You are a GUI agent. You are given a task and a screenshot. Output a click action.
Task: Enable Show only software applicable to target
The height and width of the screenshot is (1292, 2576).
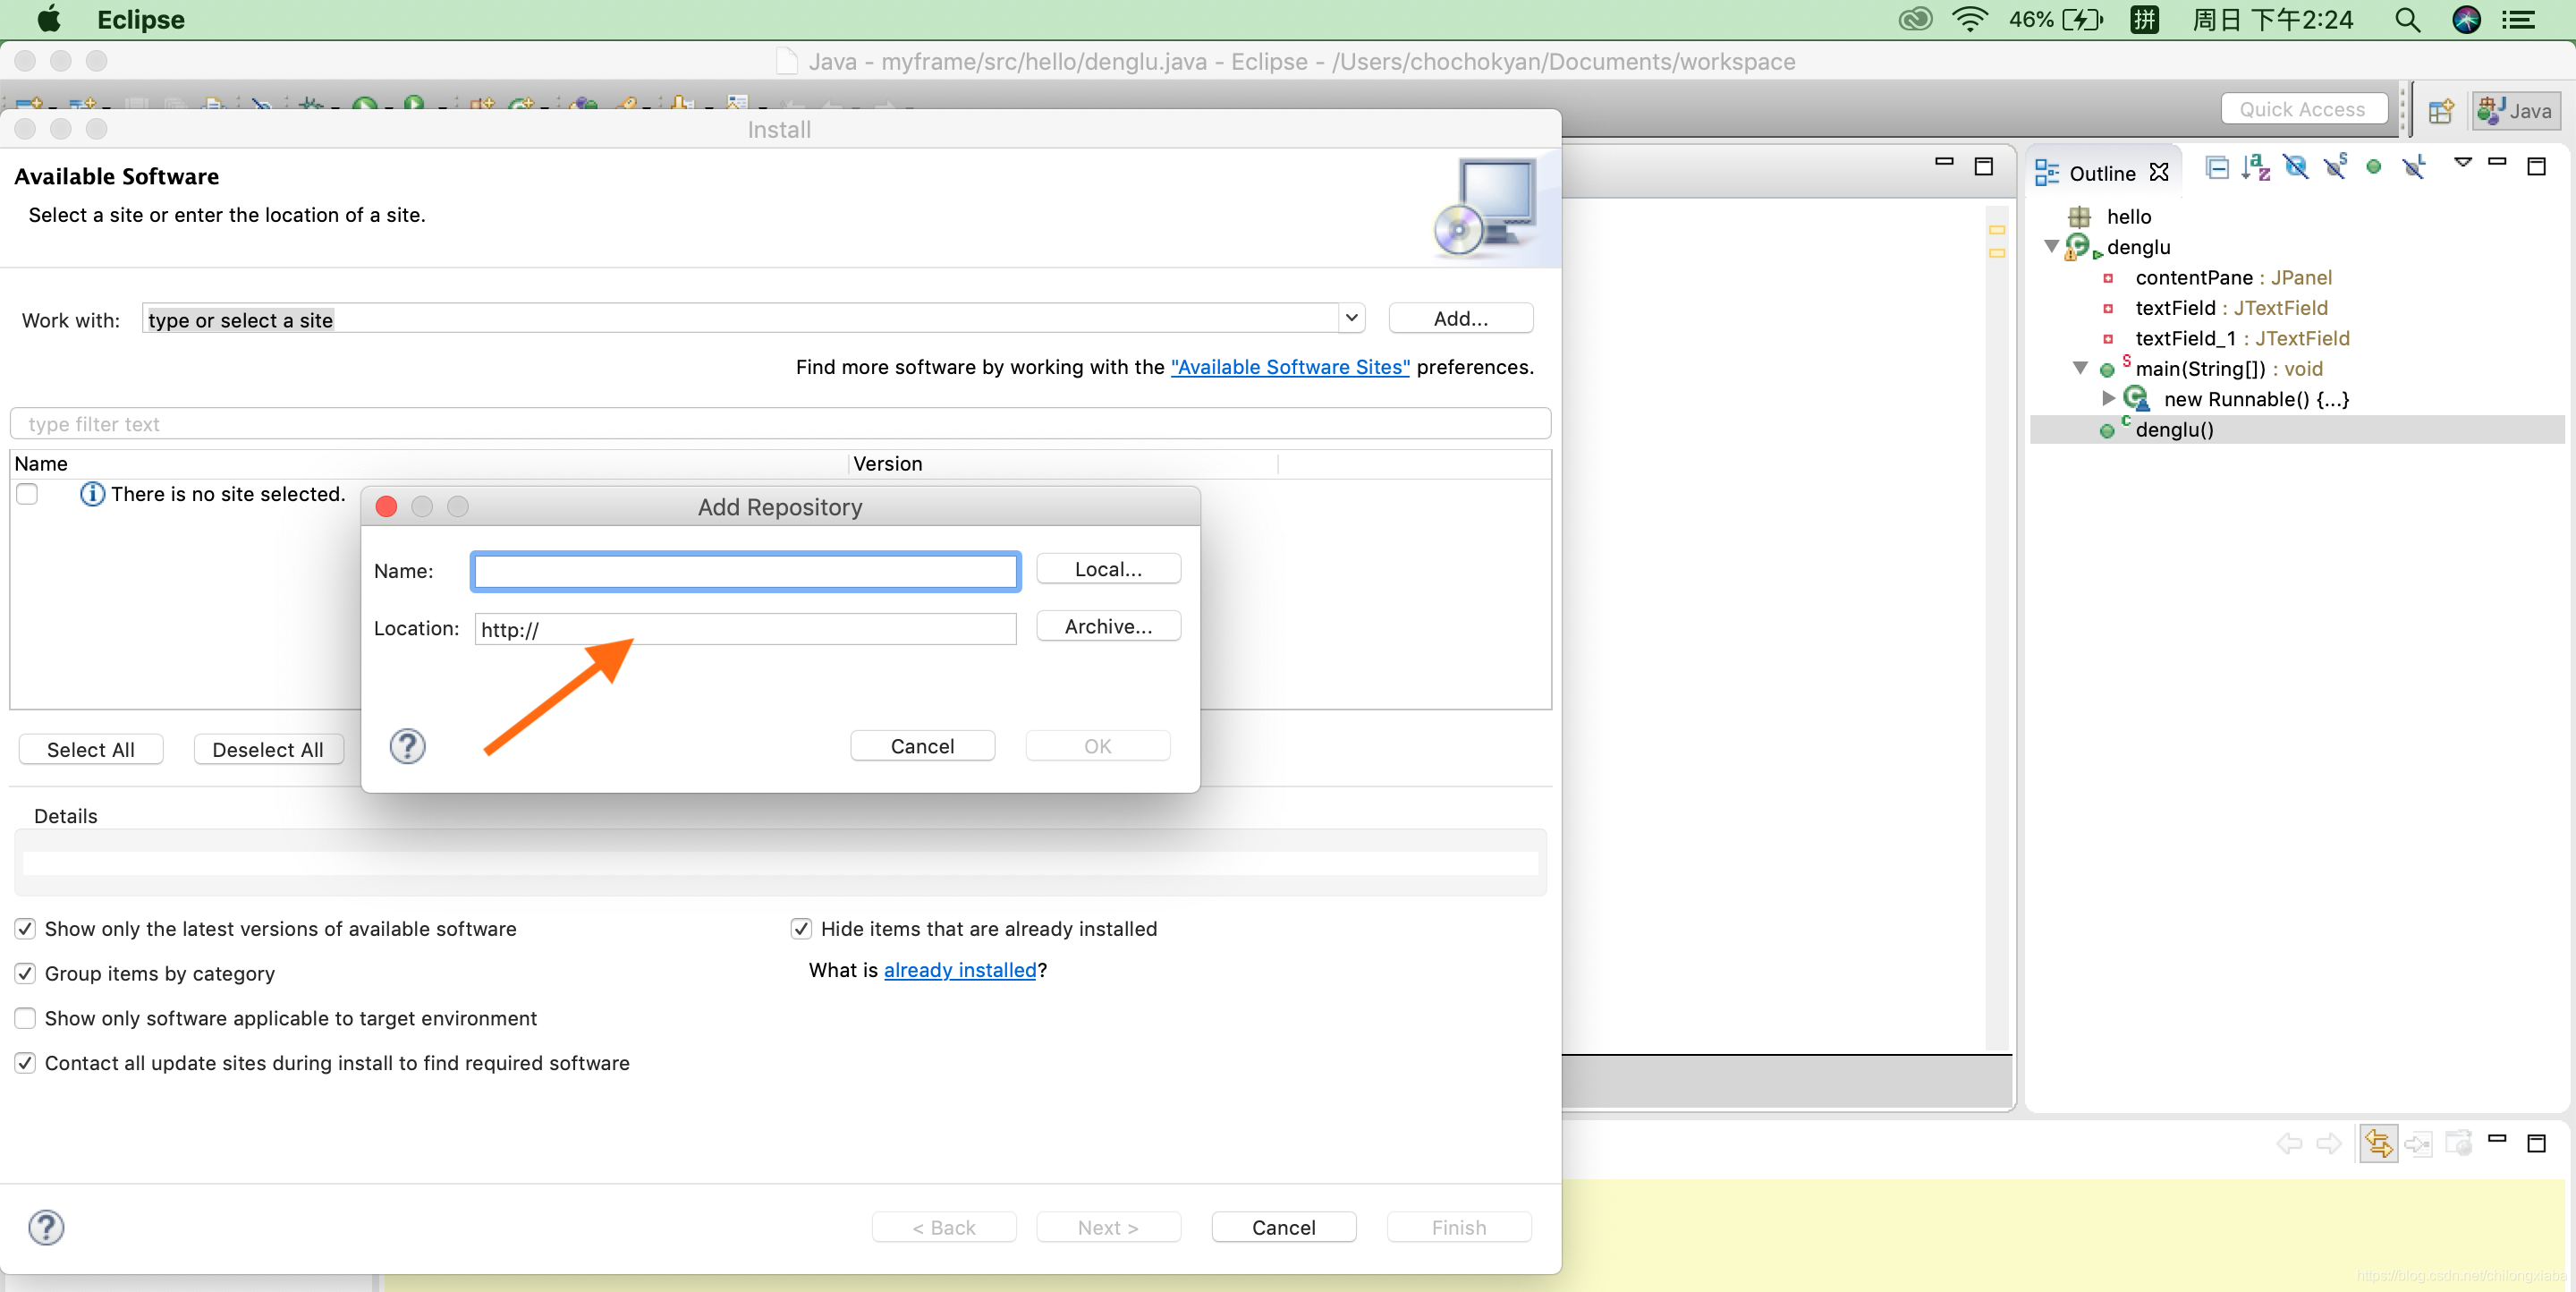coord(26,1018)
